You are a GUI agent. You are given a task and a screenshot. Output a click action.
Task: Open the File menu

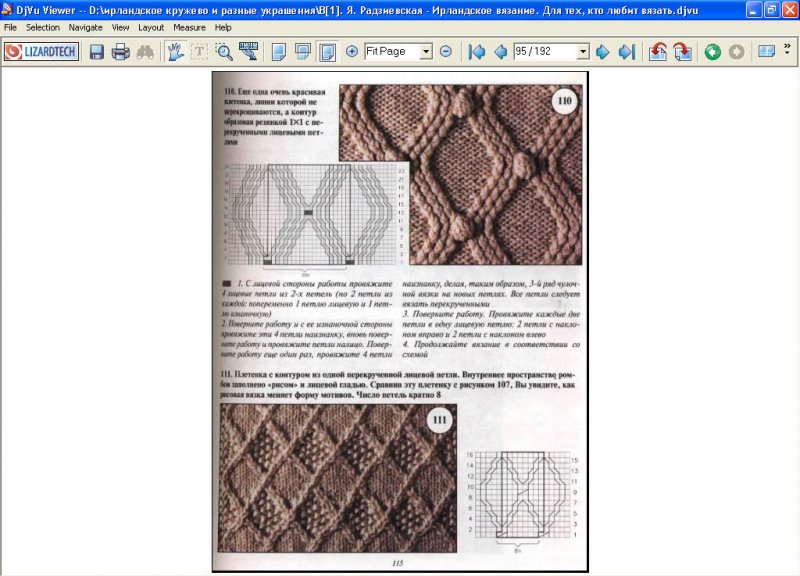click(x=10, y=28)
